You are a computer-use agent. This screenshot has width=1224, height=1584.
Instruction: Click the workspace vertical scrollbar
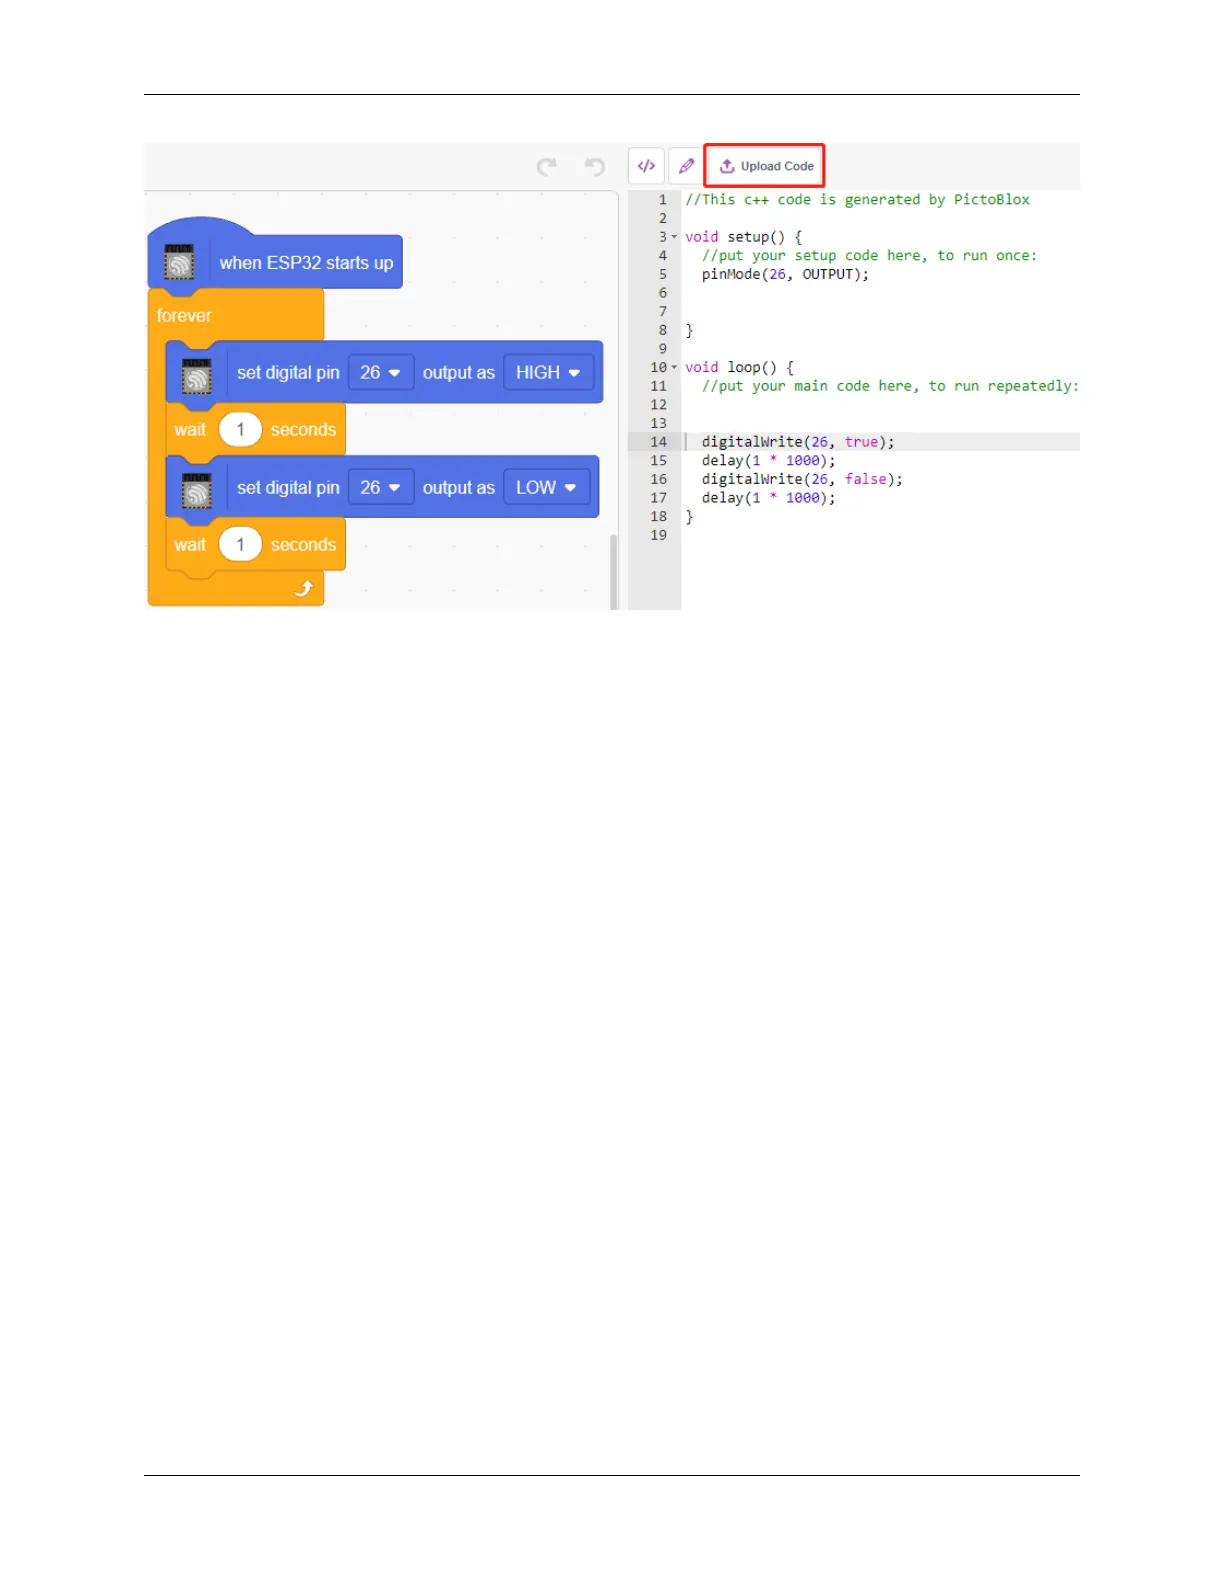(x=614, y=571)
